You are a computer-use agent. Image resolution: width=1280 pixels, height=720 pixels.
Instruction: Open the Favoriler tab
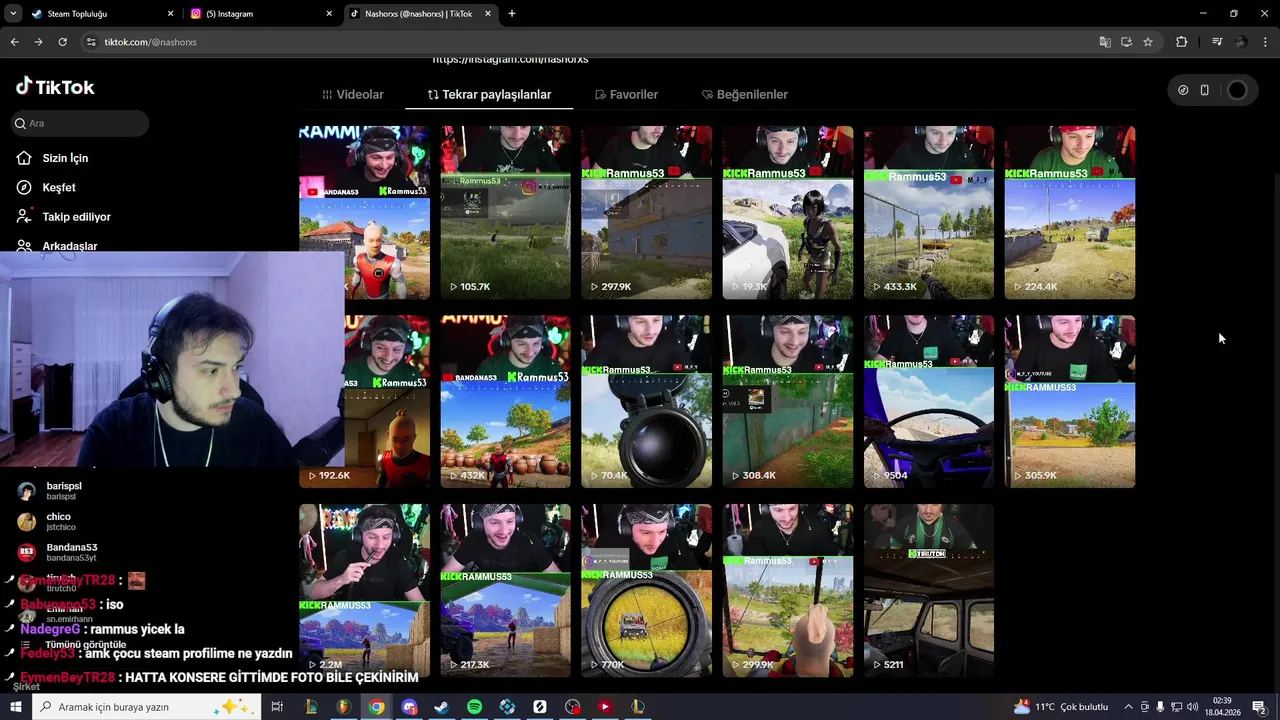click(x=626, y=94)
